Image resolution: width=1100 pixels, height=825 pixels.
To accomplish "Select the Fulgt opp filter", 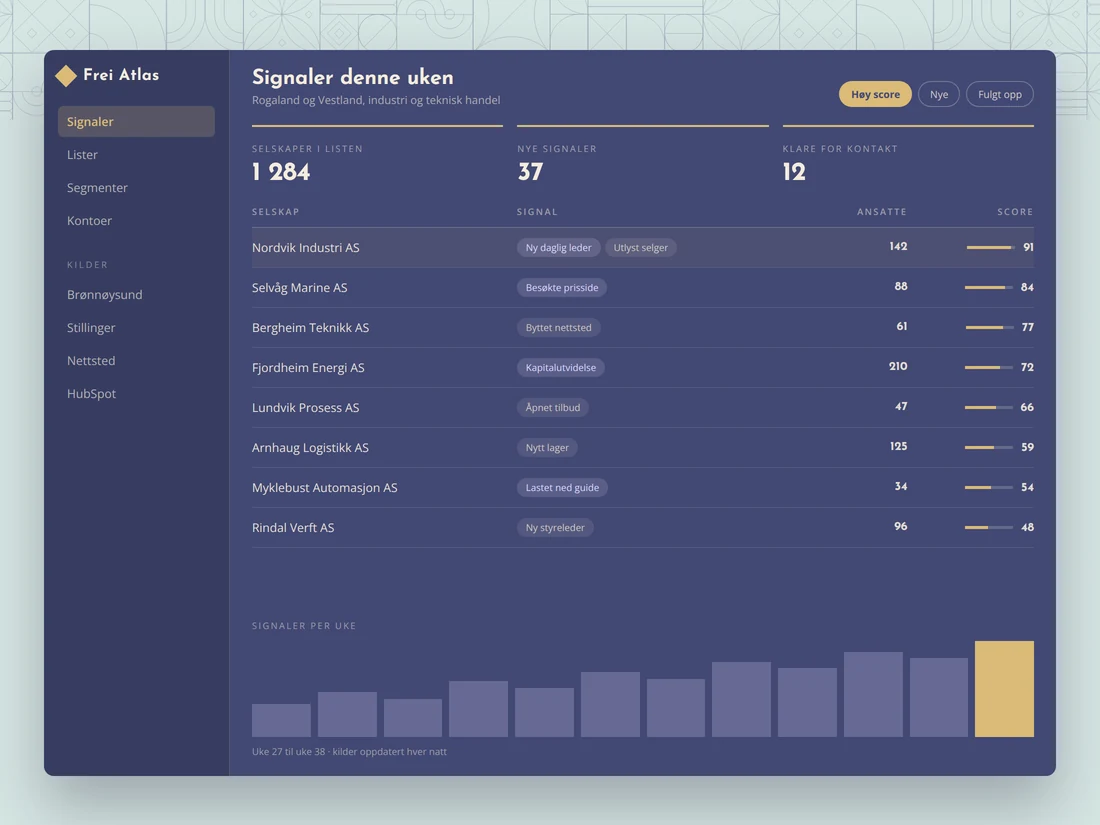I will click(x=1000, y=94).
